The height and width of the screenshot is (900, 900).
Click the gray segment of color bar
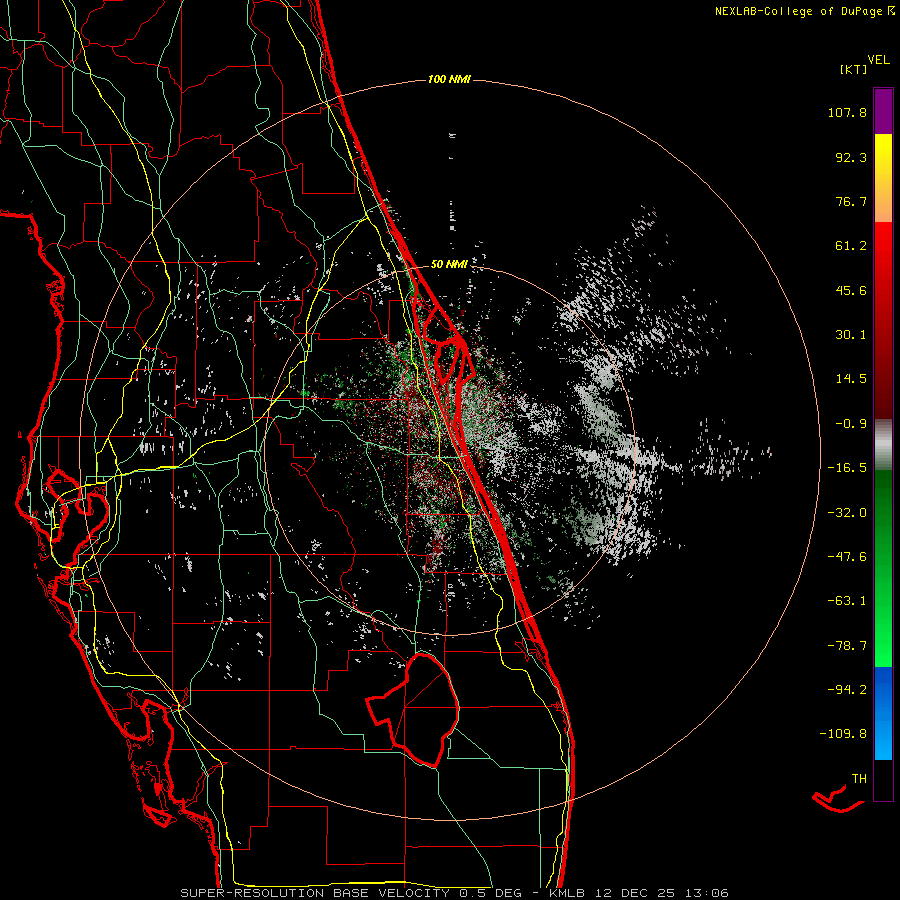tap(883, 445)
